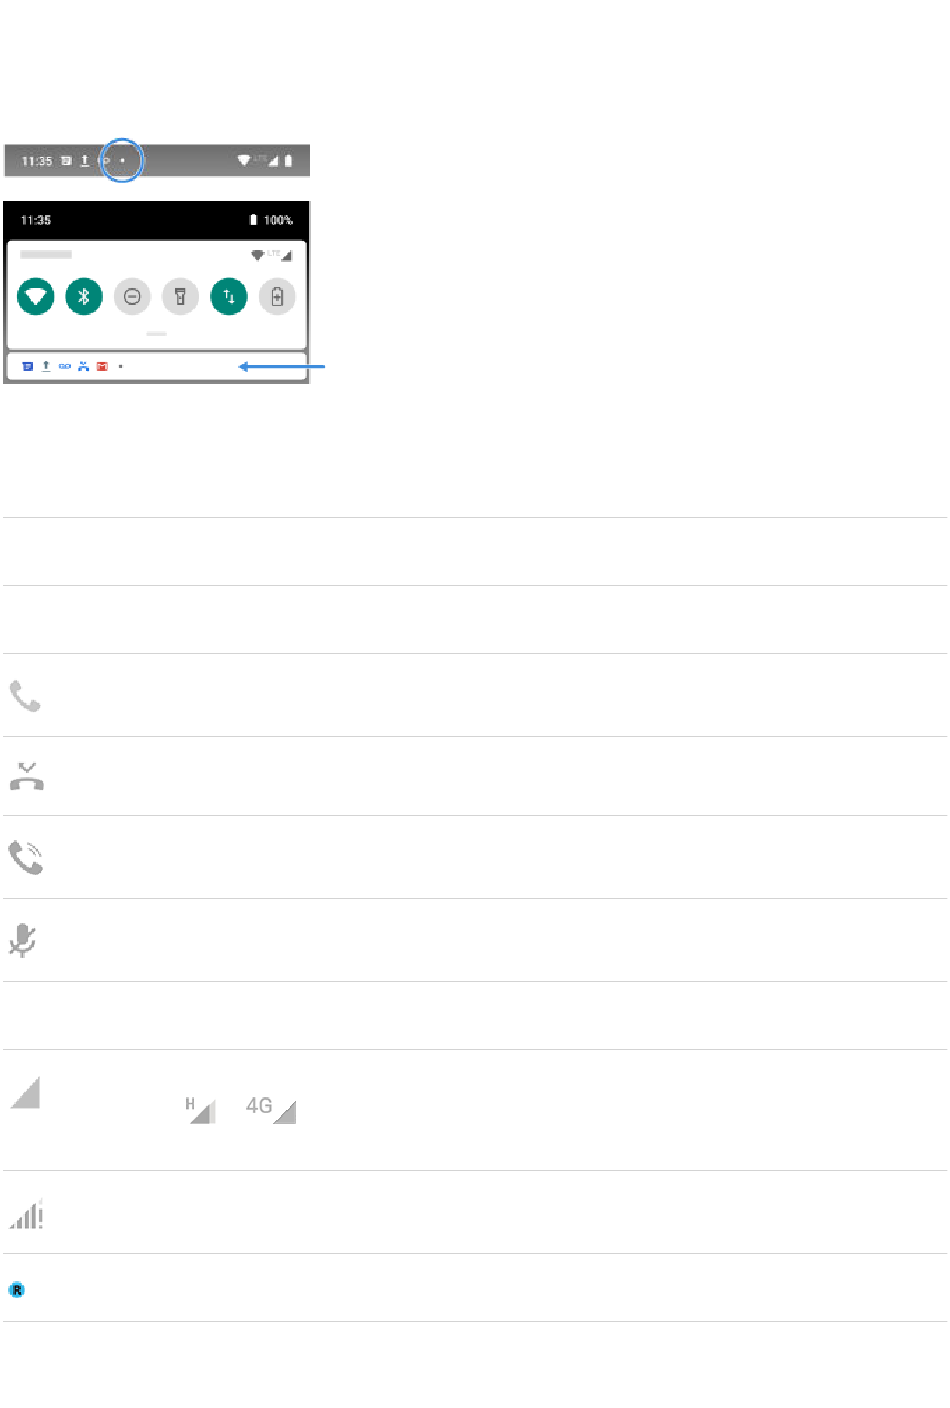
Task: Click the no-connection signal bars icon
Action: [x=27, y=1213]
